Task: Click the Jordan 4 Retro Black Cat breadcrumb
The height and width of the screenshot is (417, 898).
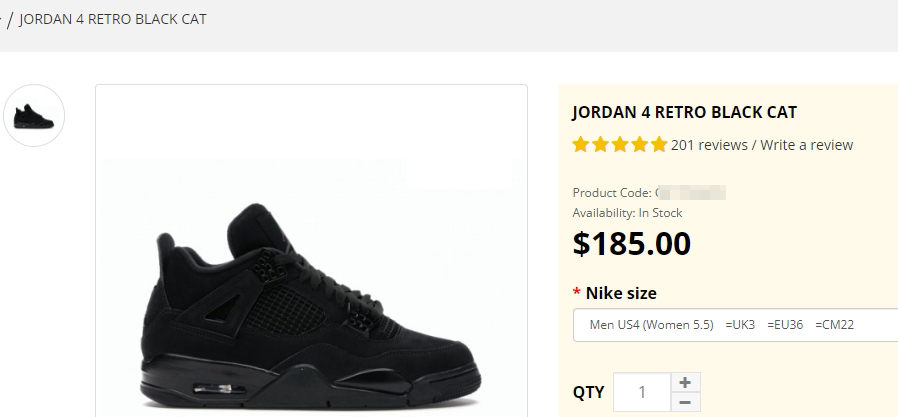Action: tap(113, 19)
